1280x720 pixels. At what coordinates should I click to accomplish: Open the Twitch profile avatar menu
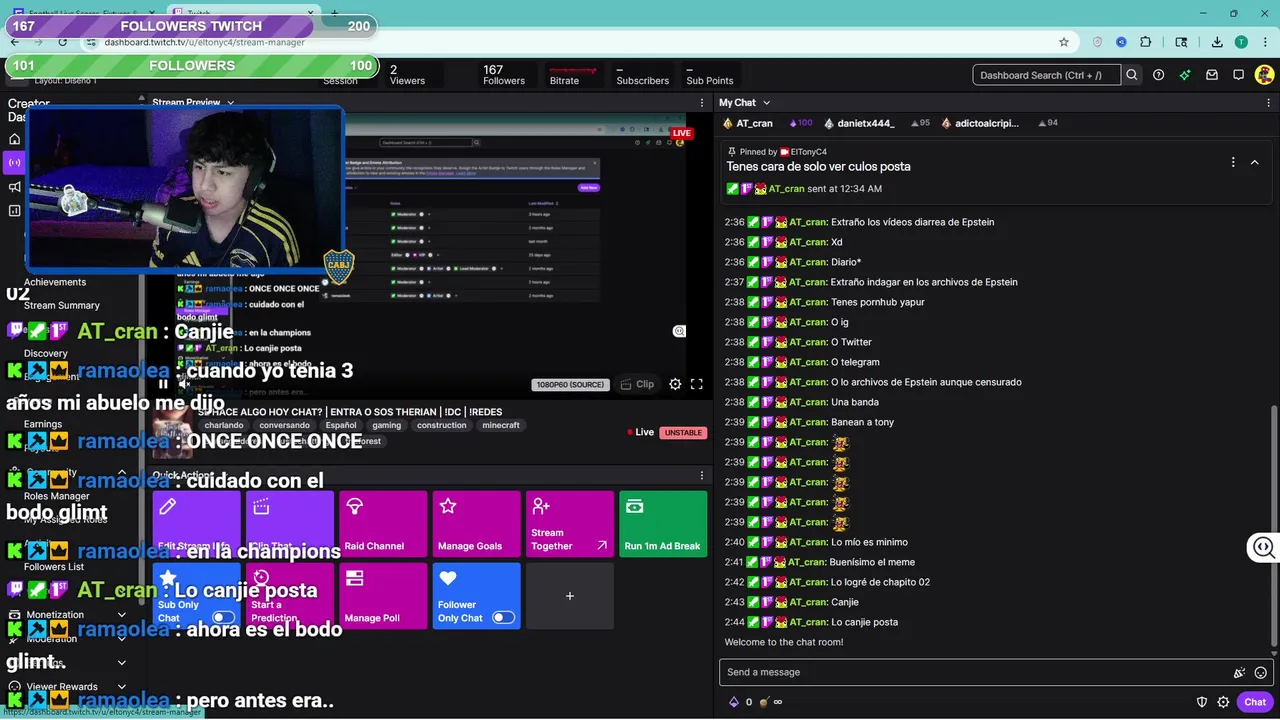click(1265, 75)
